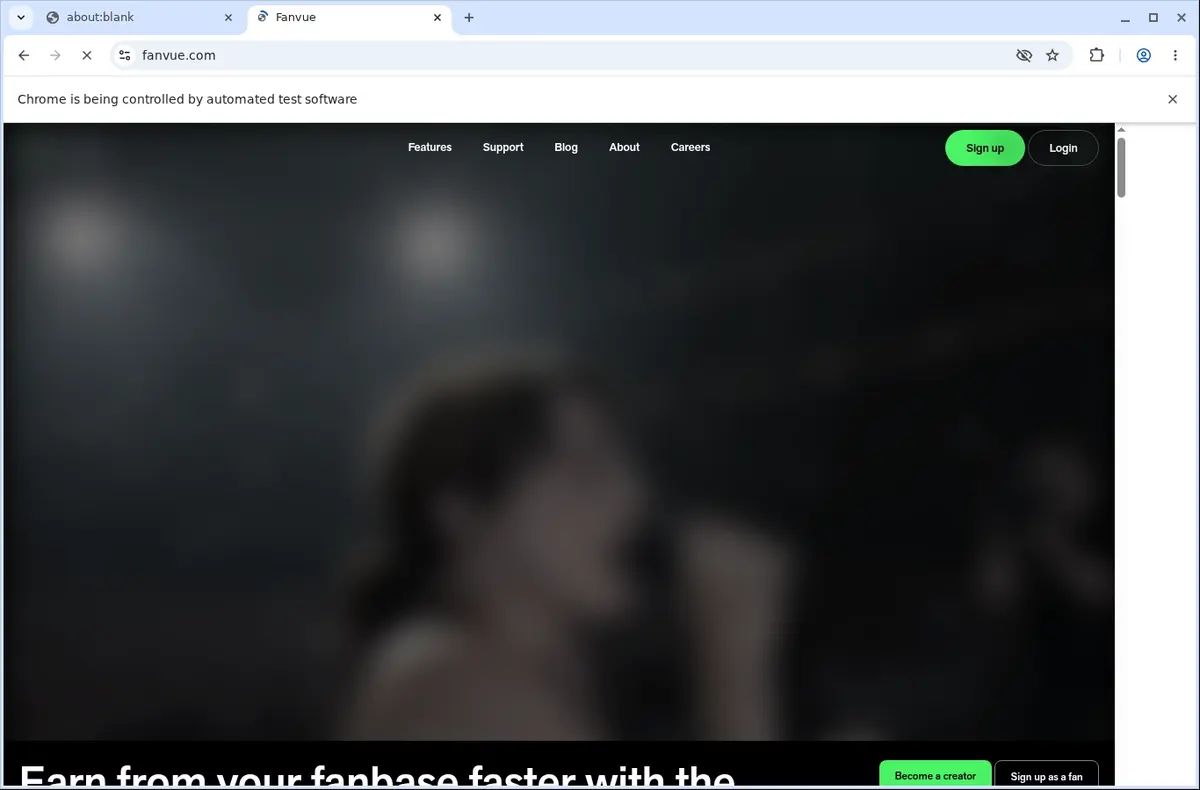Click the scrollbar up arrow
Viewport: 1200px width, 790px height.
point(1121,129)
